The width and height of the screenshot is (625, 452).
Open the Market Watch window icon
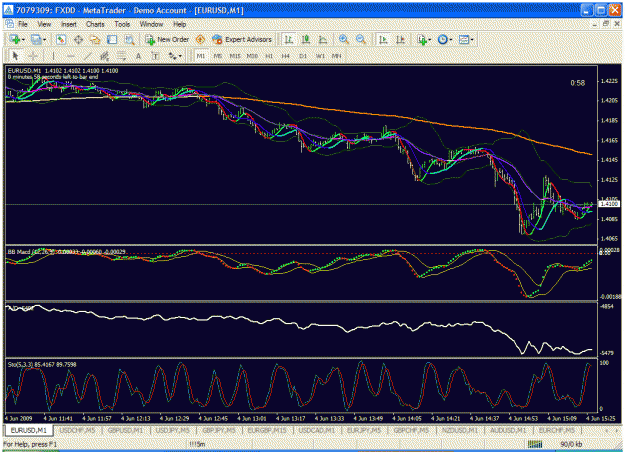click(61, 39)
